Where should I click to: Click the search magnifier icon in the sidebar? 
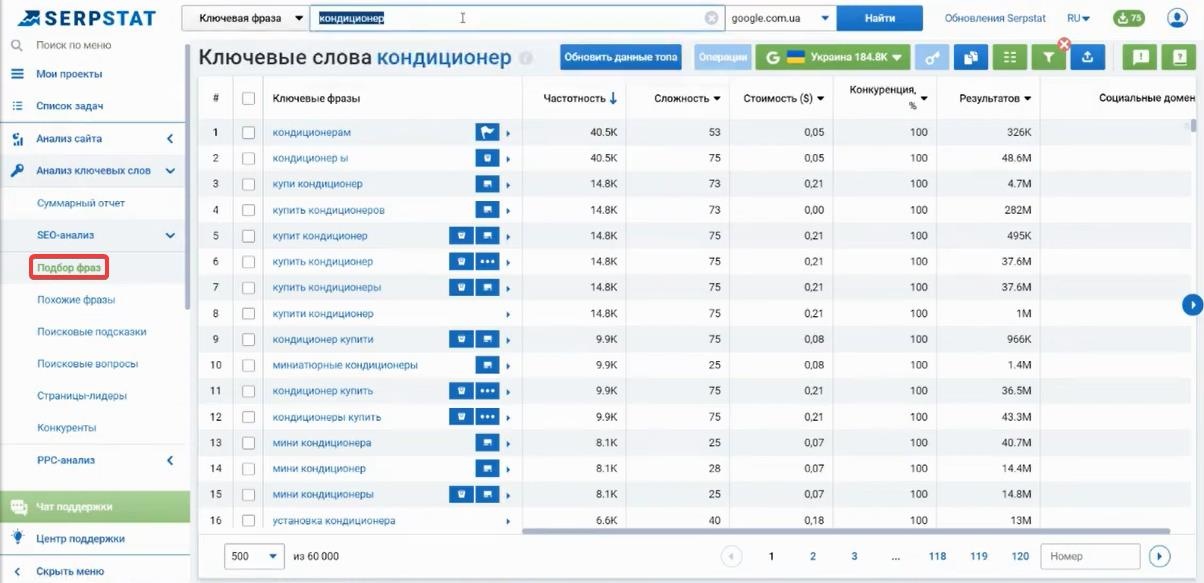point(16,45)
